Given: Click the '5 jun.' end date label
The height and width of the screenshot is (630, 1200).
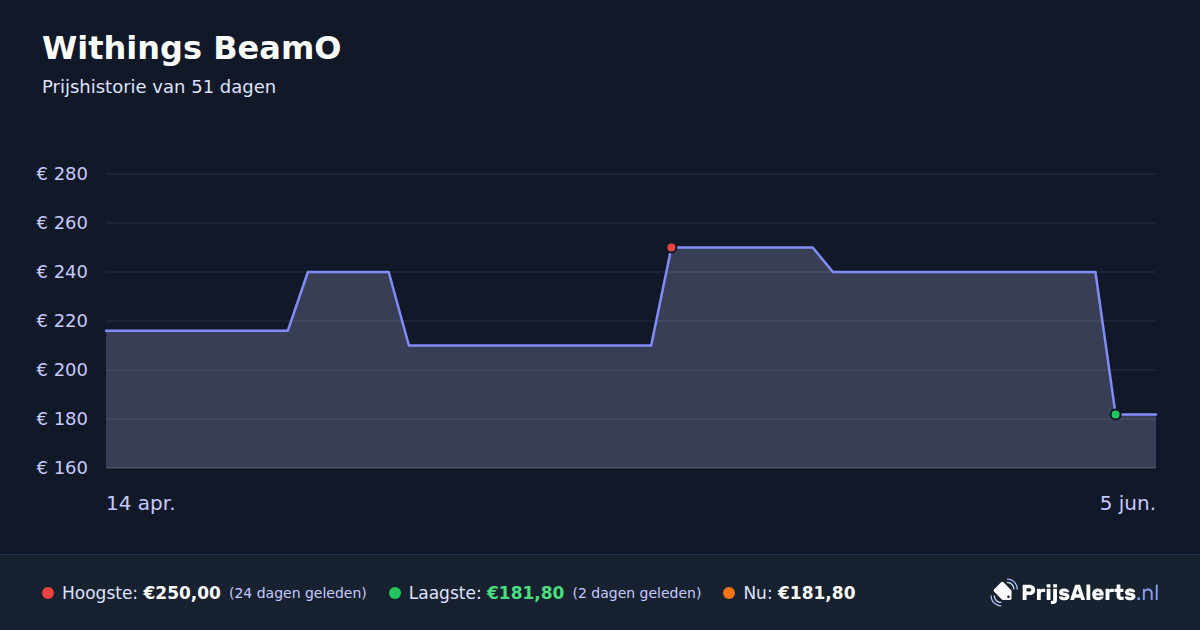Looking at the screenshot, I should 1128,504.
